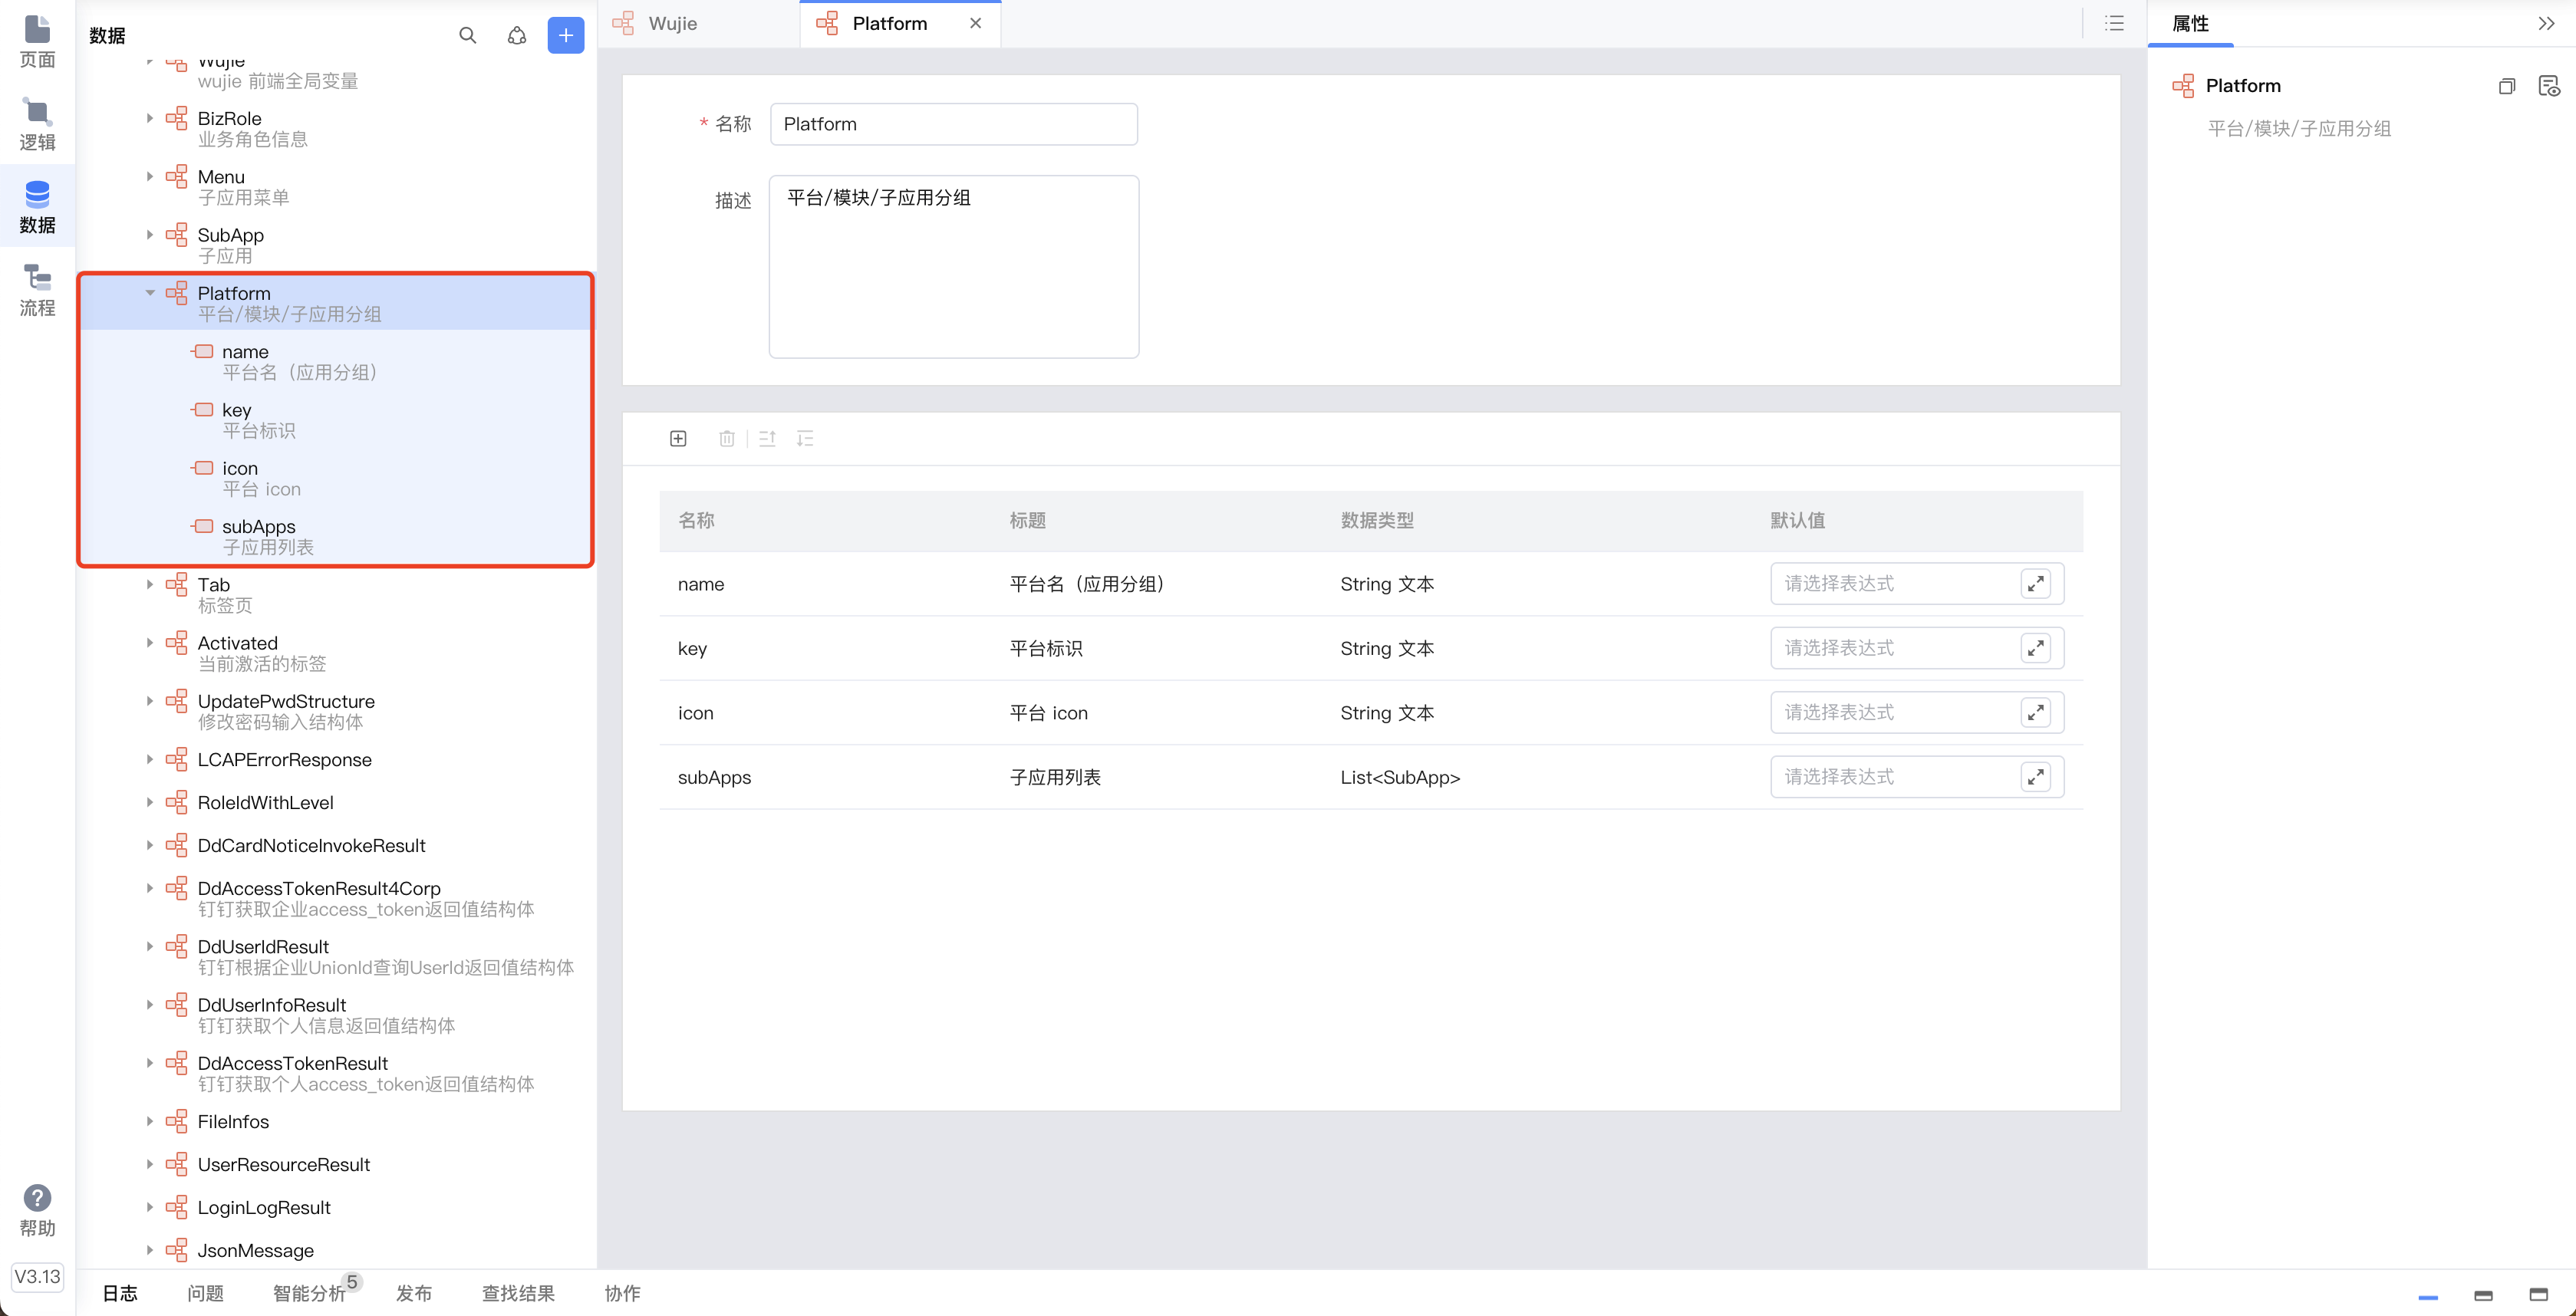Click the blue plus add button

pos(565,36)
